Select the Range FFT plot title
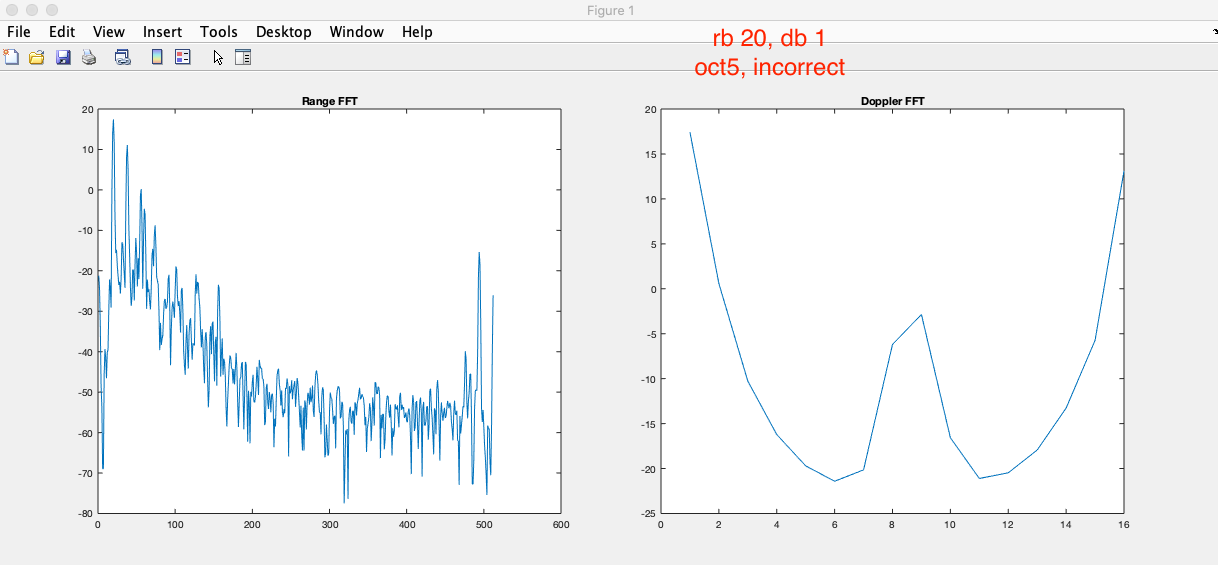The width and height of the screenshot is (1218, 565). [329, 102]
